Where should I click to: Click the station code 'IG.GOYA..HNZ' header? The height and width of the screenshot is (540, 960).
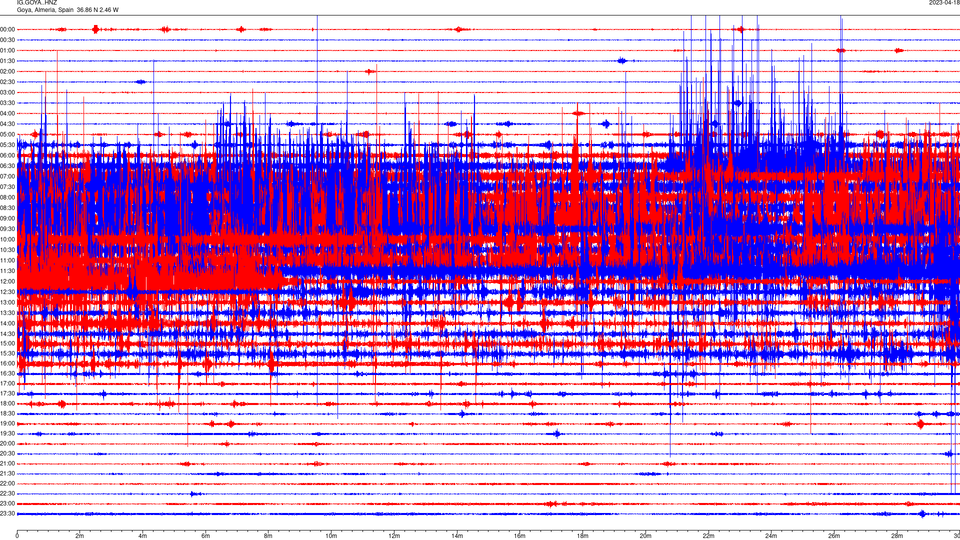coord(37,2)
